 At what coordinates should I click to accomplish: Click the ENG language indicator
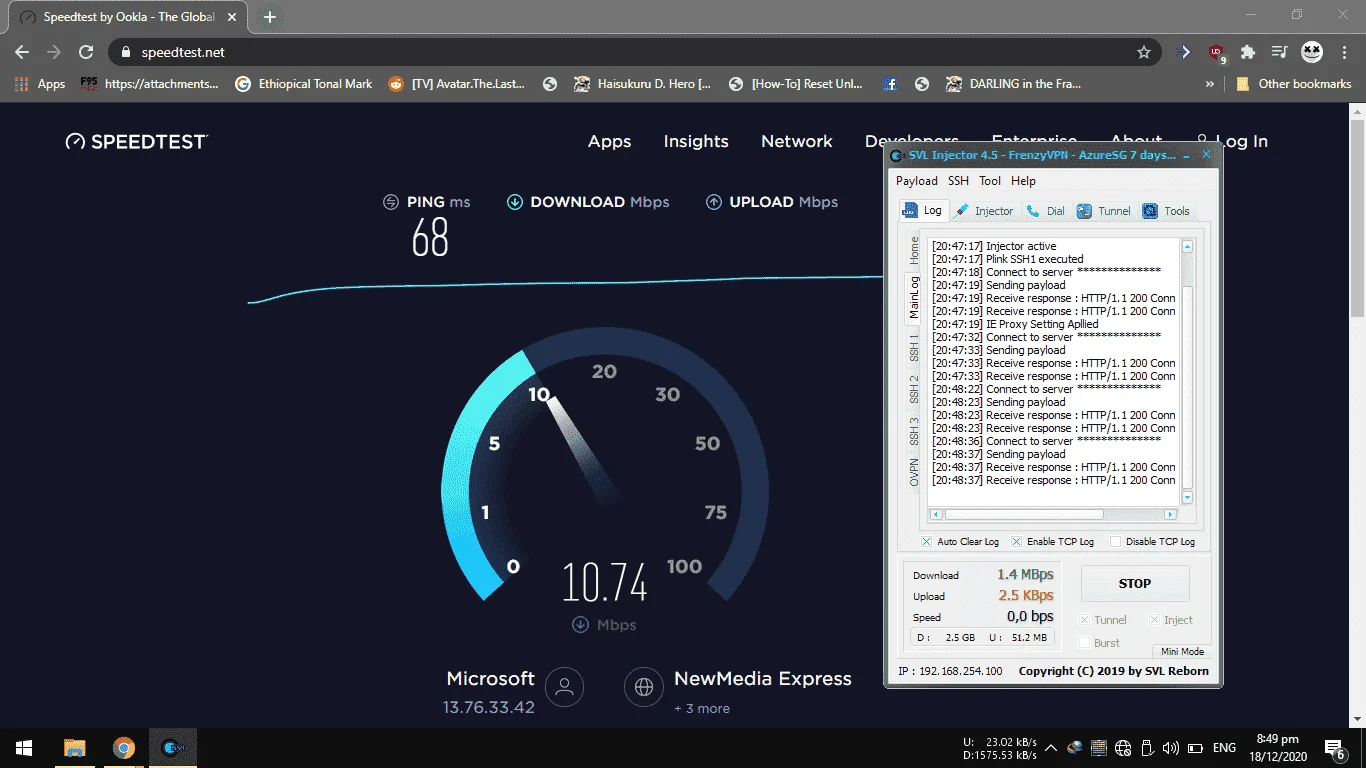click(x=1224, y=748)
